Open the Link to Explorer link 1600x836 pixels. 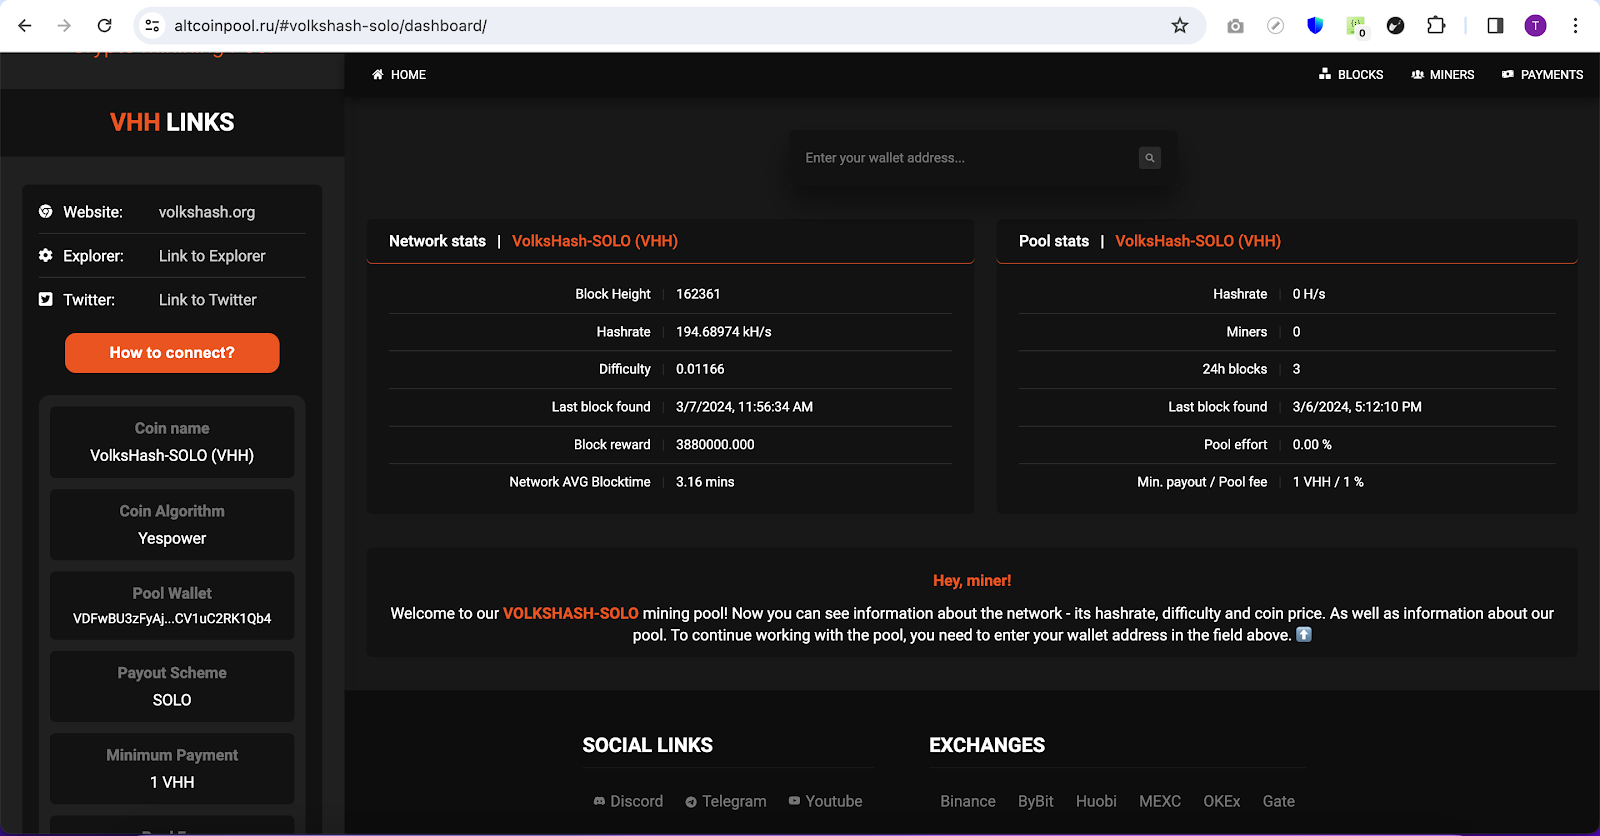click(212, 256)
